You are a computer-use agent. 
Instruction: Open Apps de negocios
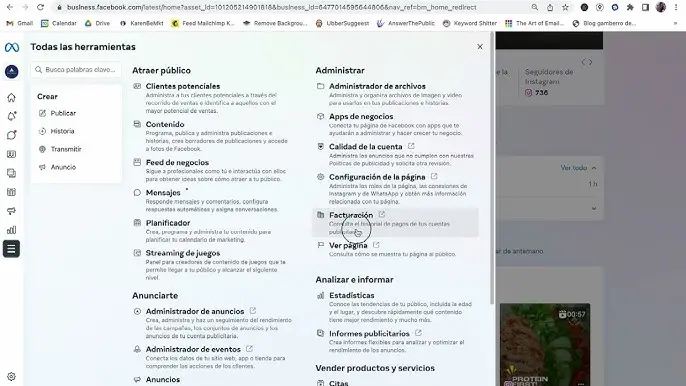pos(361,116)
